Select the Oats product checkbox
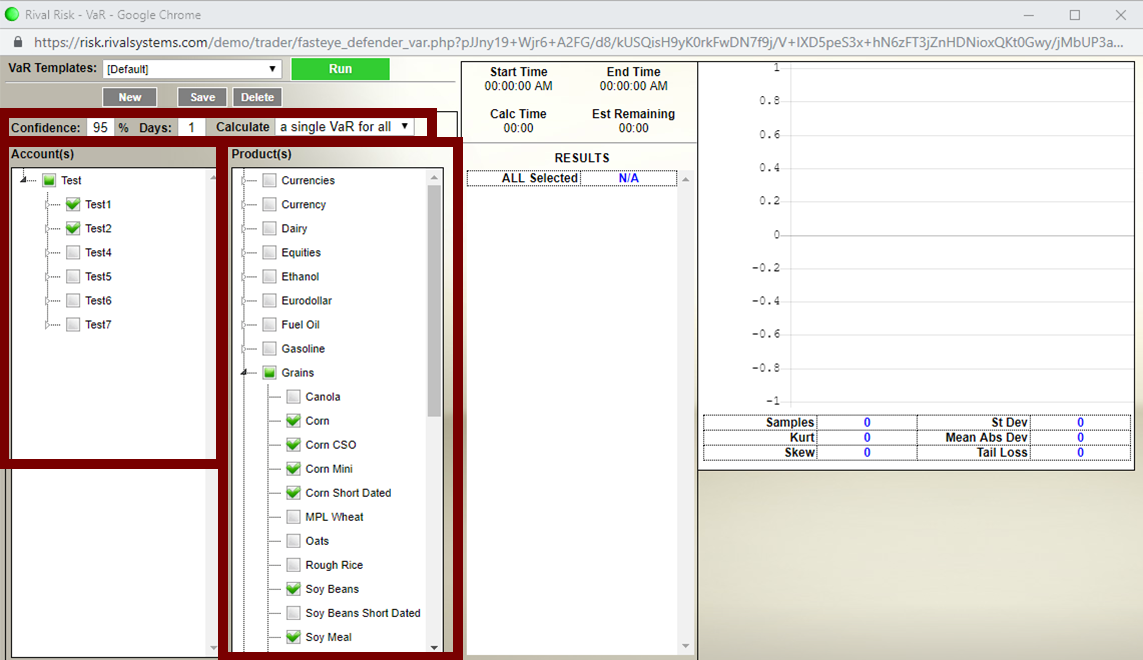The height and width of the screenshot is (660, 1143). point(293,541)
